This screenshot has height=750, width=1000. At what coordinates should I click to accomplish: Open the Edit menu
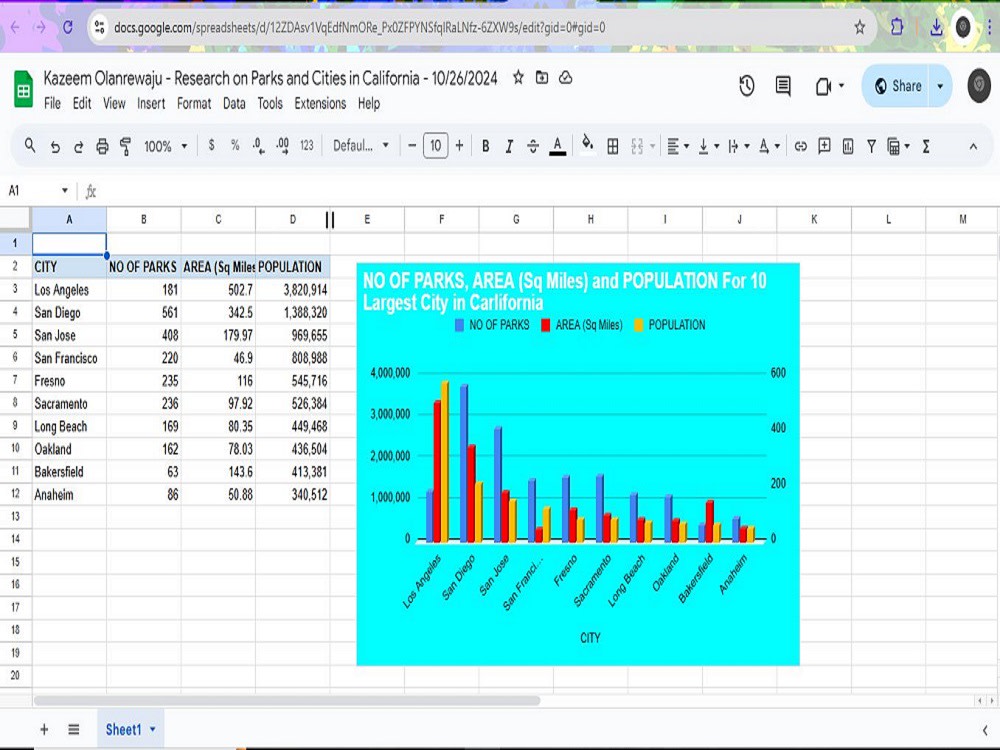[82, 103]
